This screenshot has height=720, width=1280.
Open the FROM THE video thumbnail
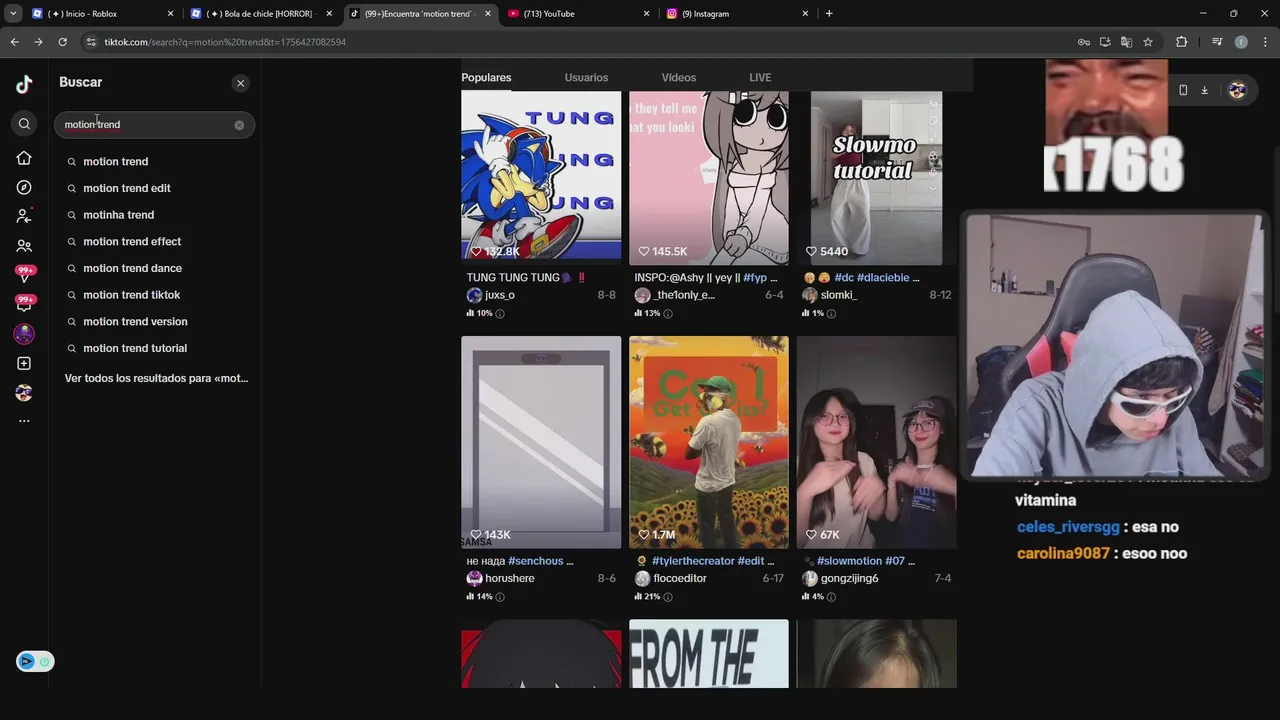click(709, 654)
